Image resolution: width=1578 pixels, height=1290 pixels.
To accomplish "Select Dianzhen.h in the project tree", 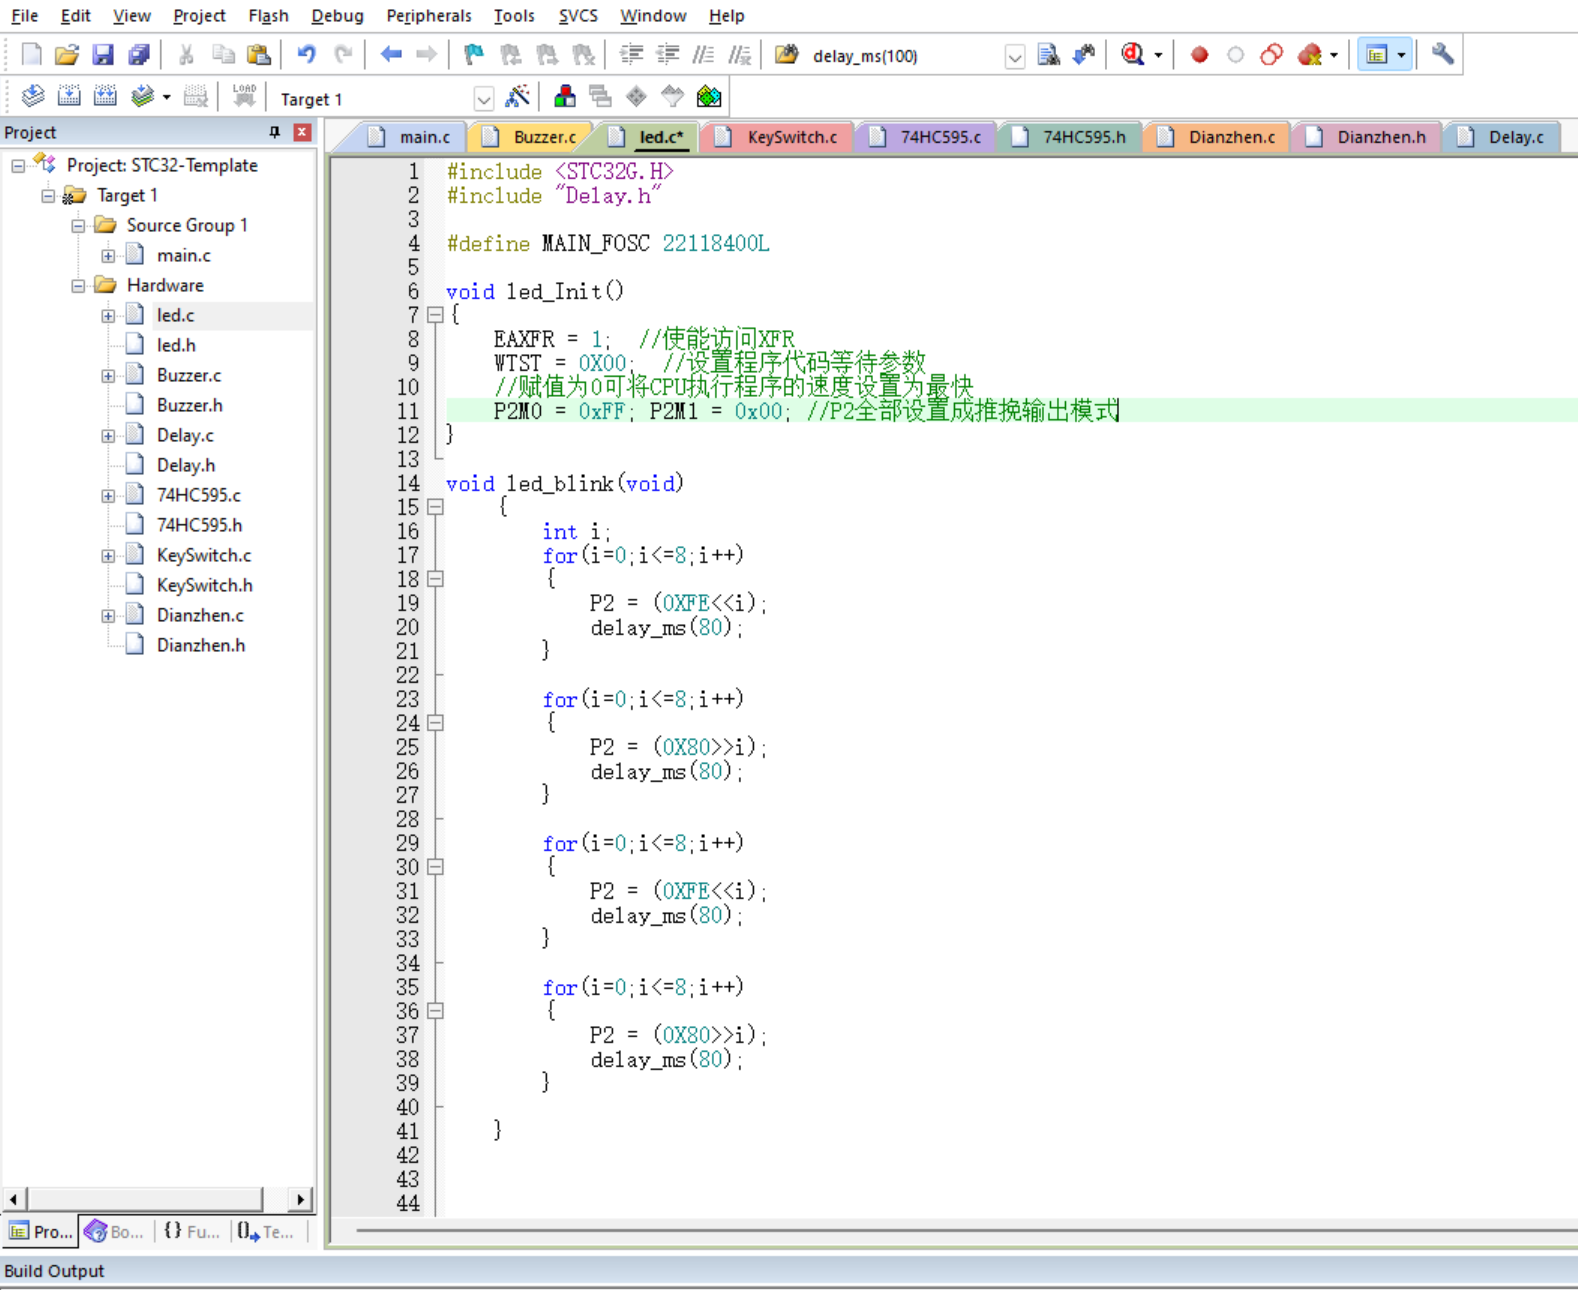I will (x=200, y=645).
